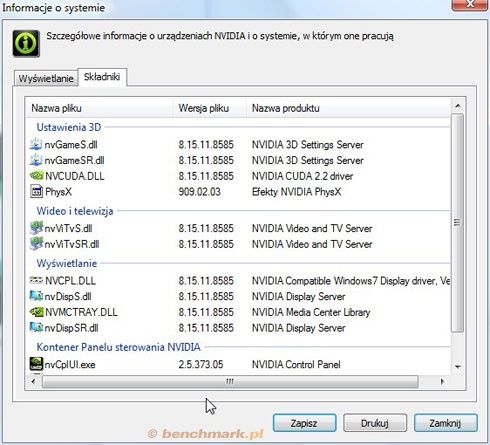Select the nvGameS.dll file name
The width and height of the screenshot is (490, 445).
tap(71, 145)
